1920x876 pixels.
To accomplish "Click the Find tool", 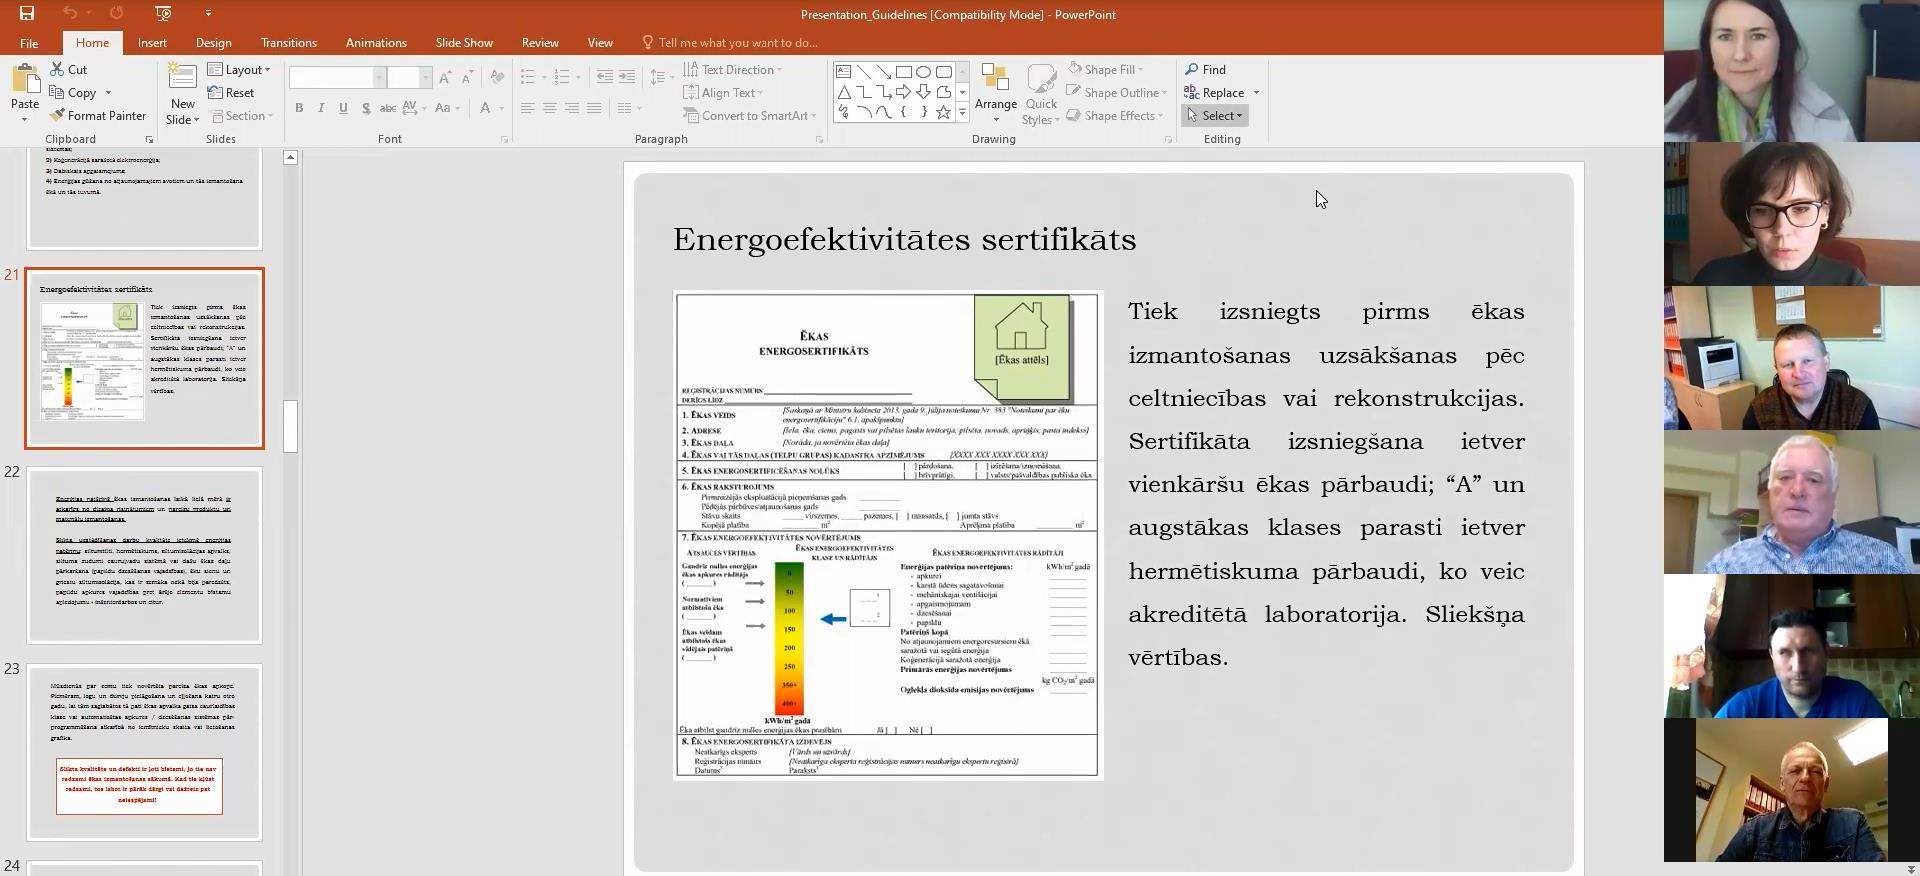I will (x=1206, y=70).
